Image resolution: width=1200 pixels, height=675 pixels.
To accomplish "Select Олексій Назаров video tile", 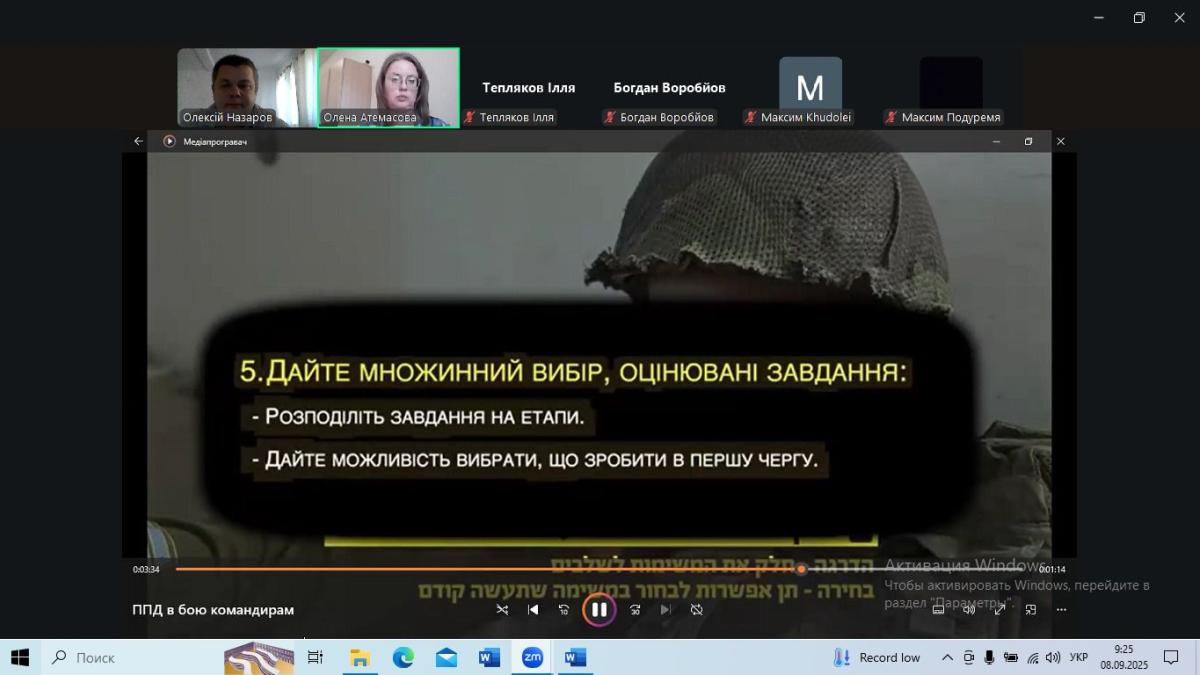I will pos(247,87).
